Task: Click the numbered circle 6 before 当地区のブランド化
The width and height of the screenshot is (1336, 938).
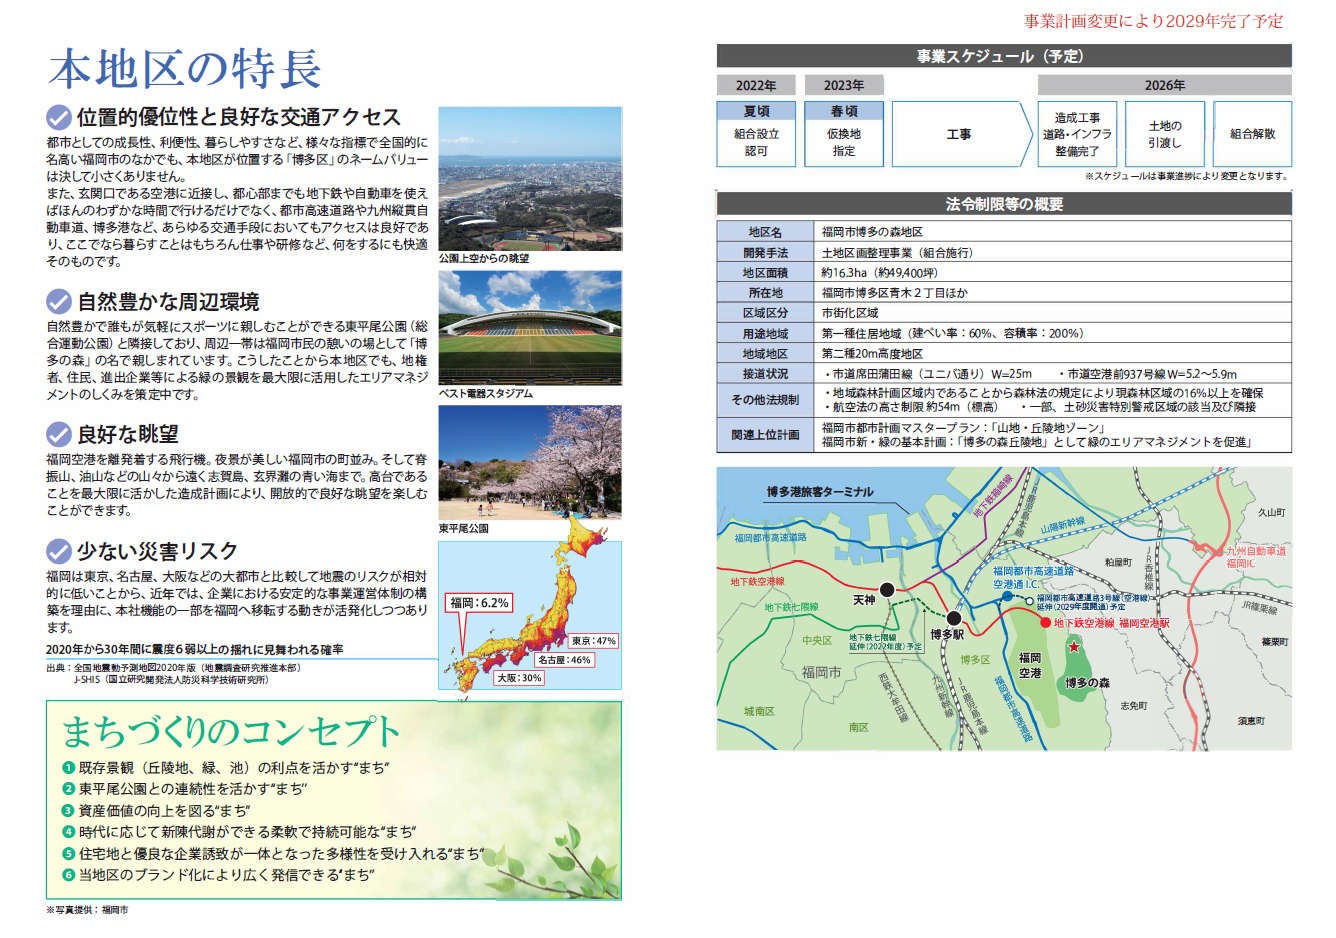Action: (x=69, y=875)
